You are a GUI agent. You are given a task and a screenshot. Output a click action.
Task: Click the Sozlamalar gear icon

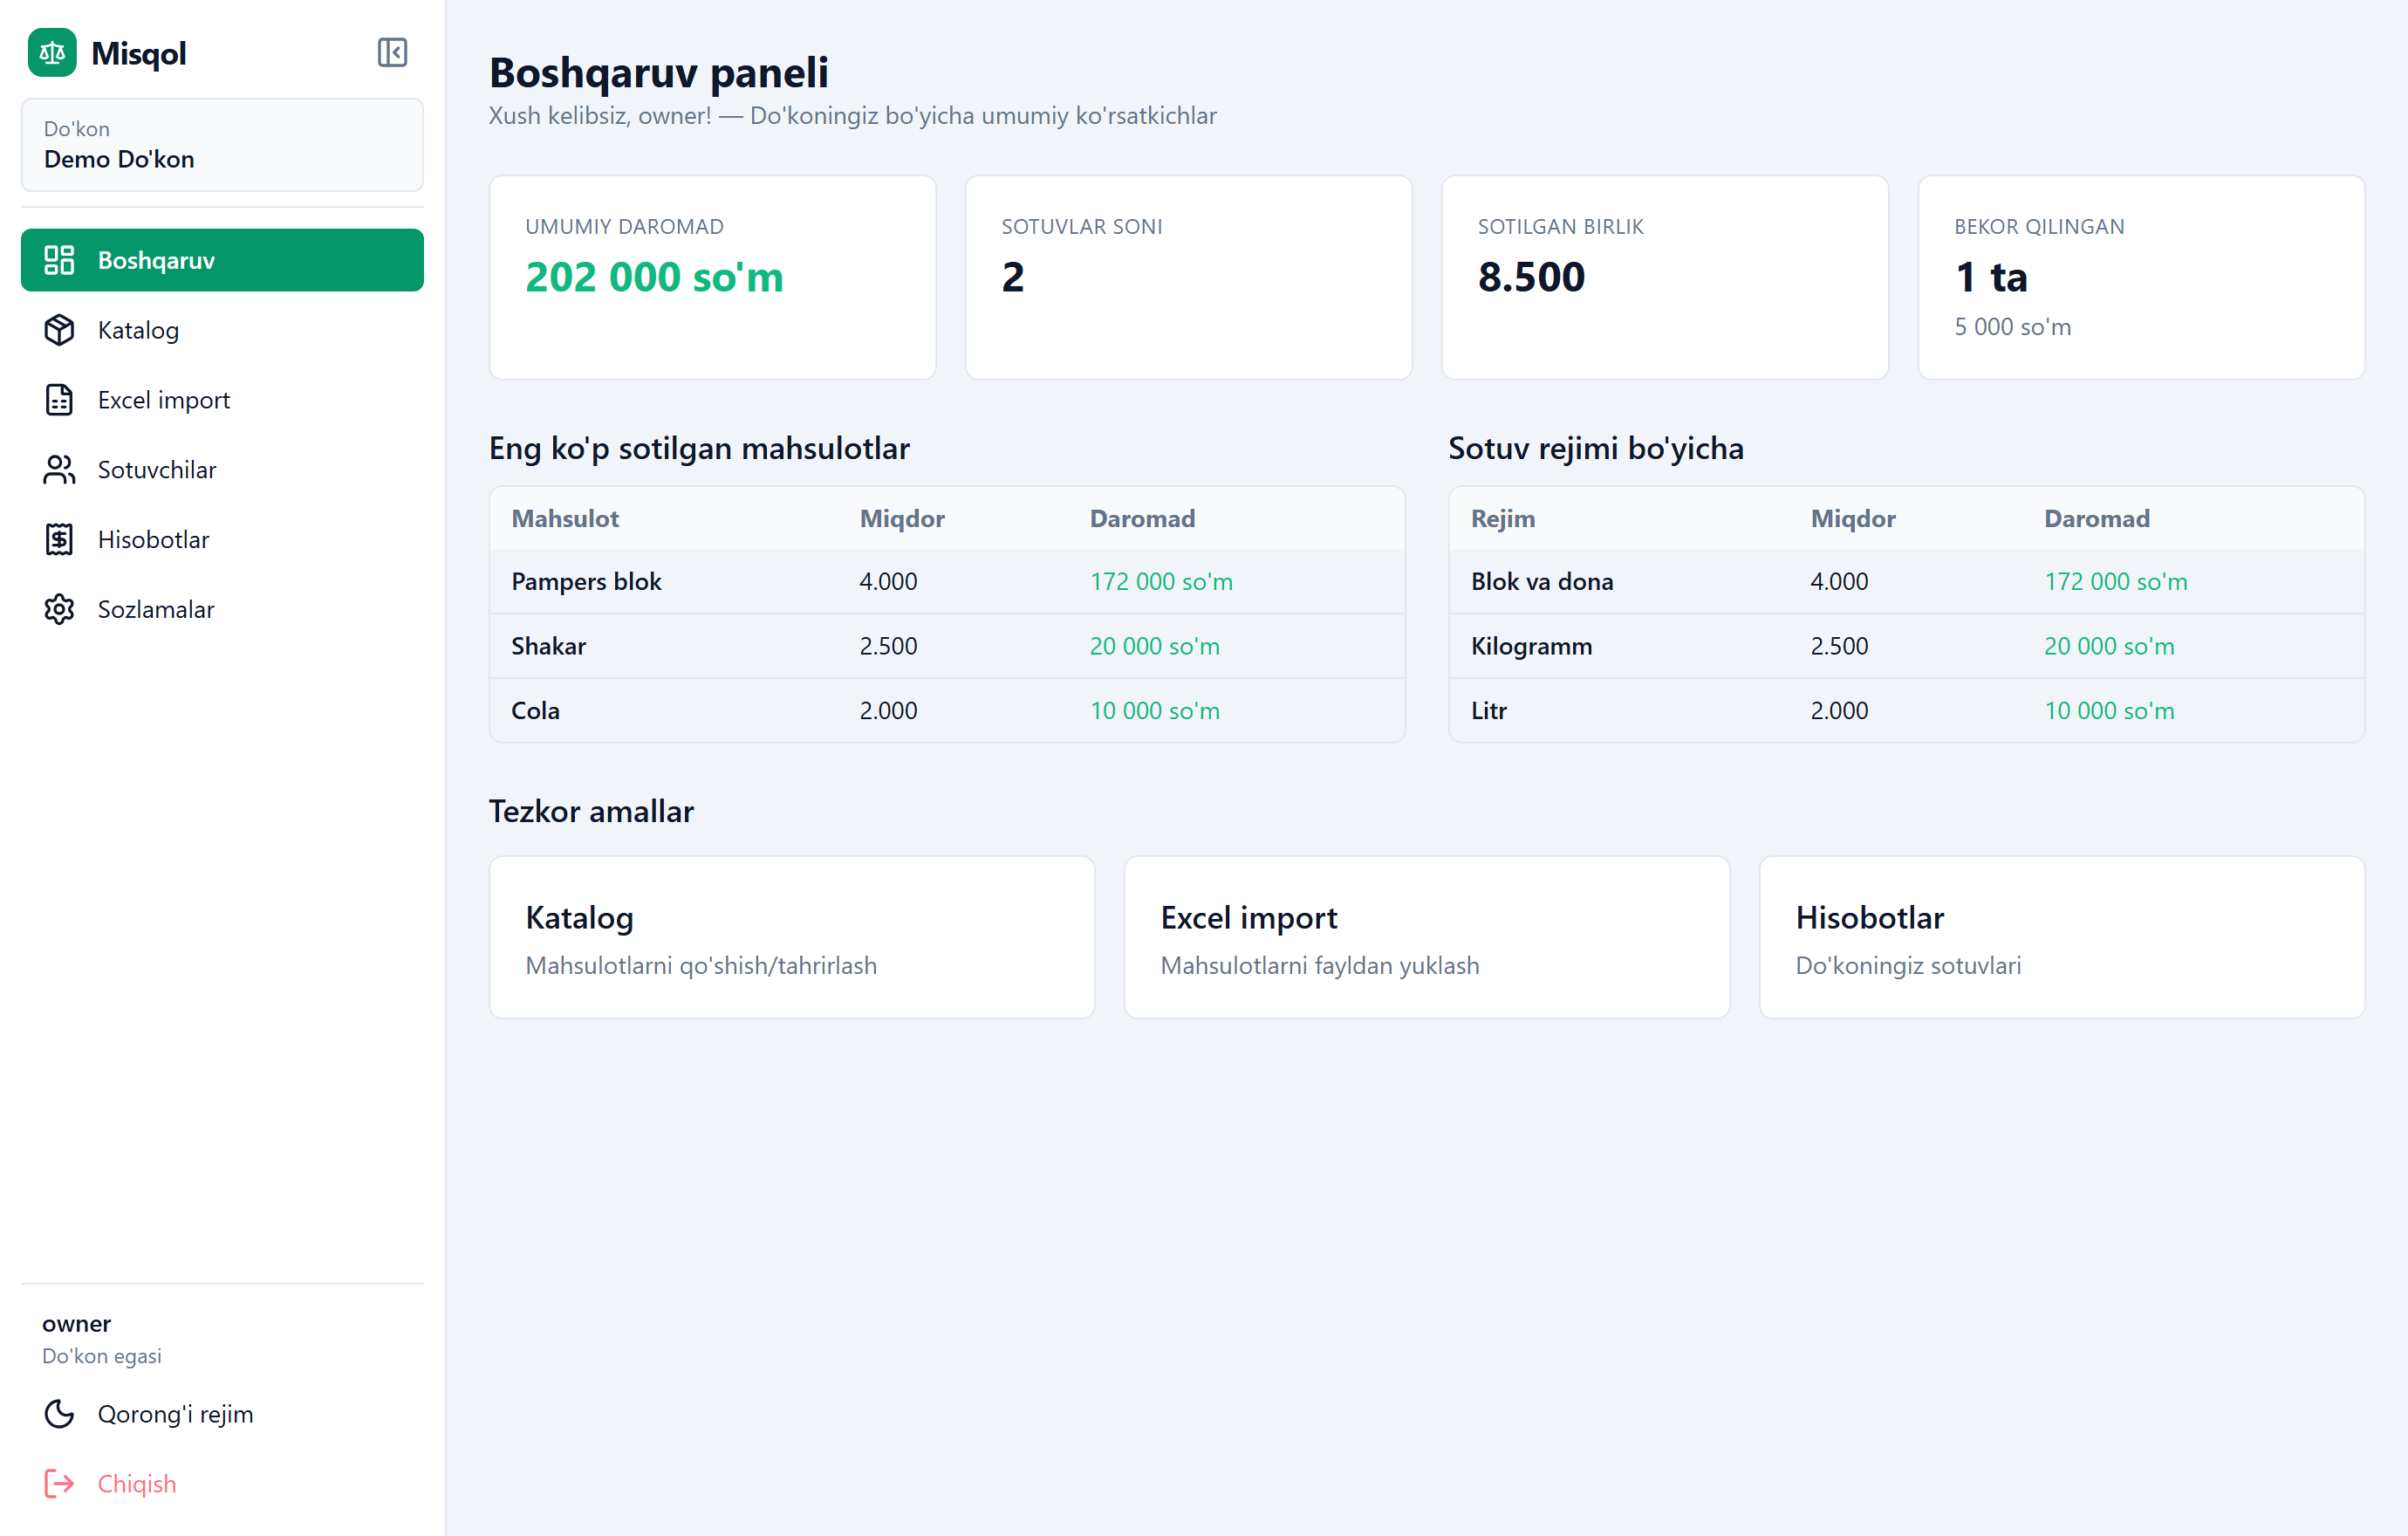(x=59, y=610)
